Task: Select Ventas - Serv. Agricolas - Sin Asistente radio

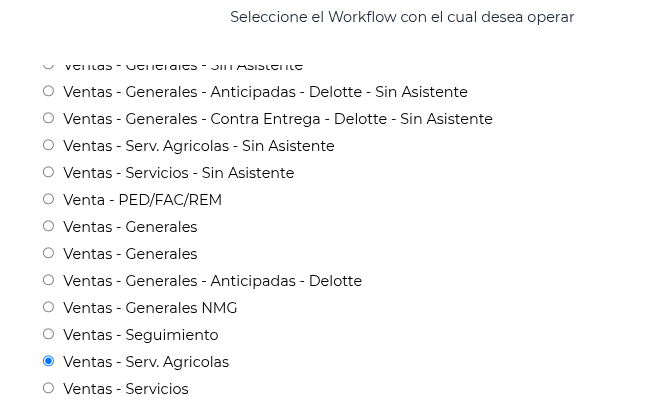Action: 48,145
